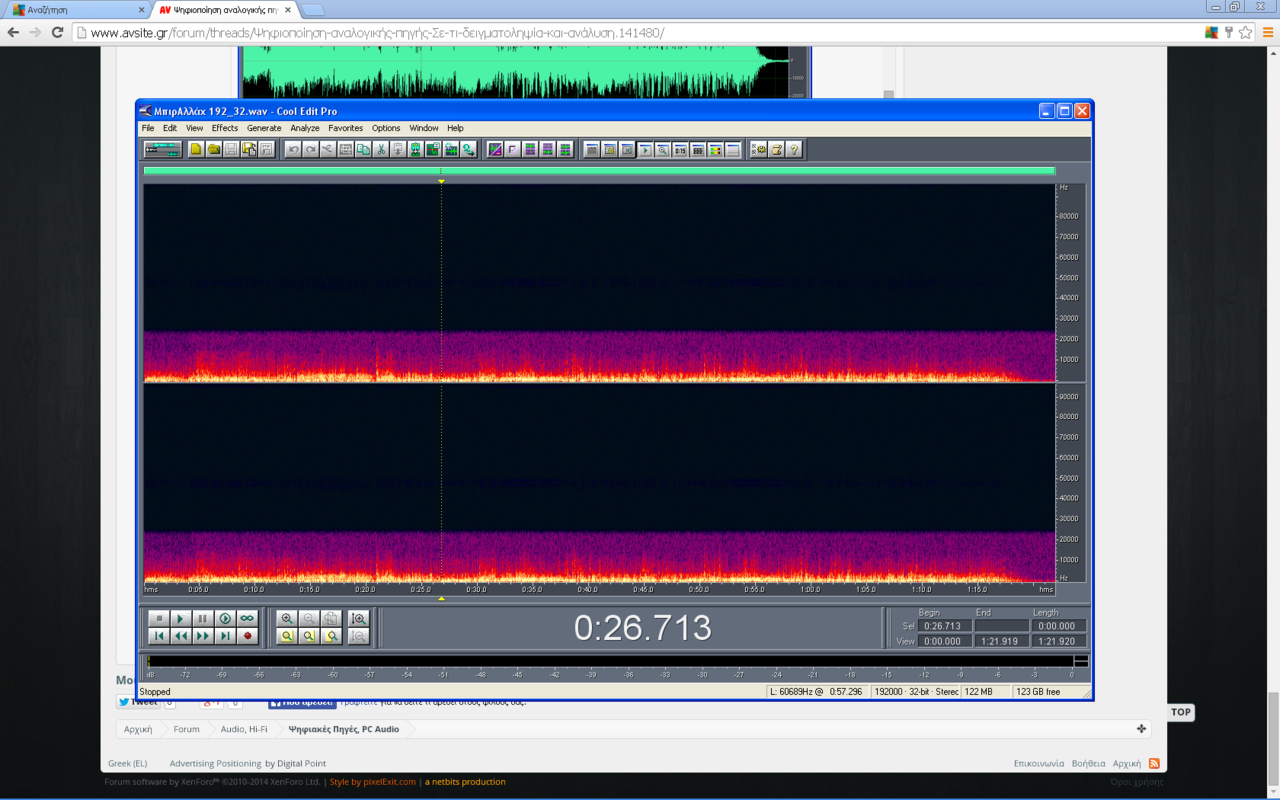1280x800 pixels.
Task: Click the toolbar magnifier zoom-controls icon
Action: pos(662,149)
